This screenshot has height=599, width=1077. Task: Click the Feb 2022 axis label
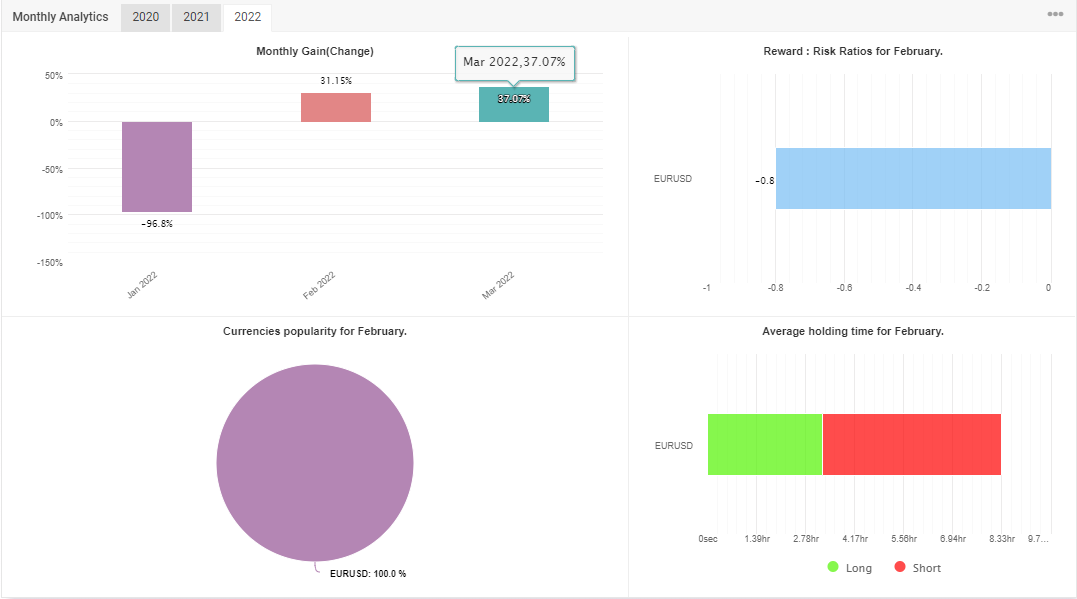[319, 285]
